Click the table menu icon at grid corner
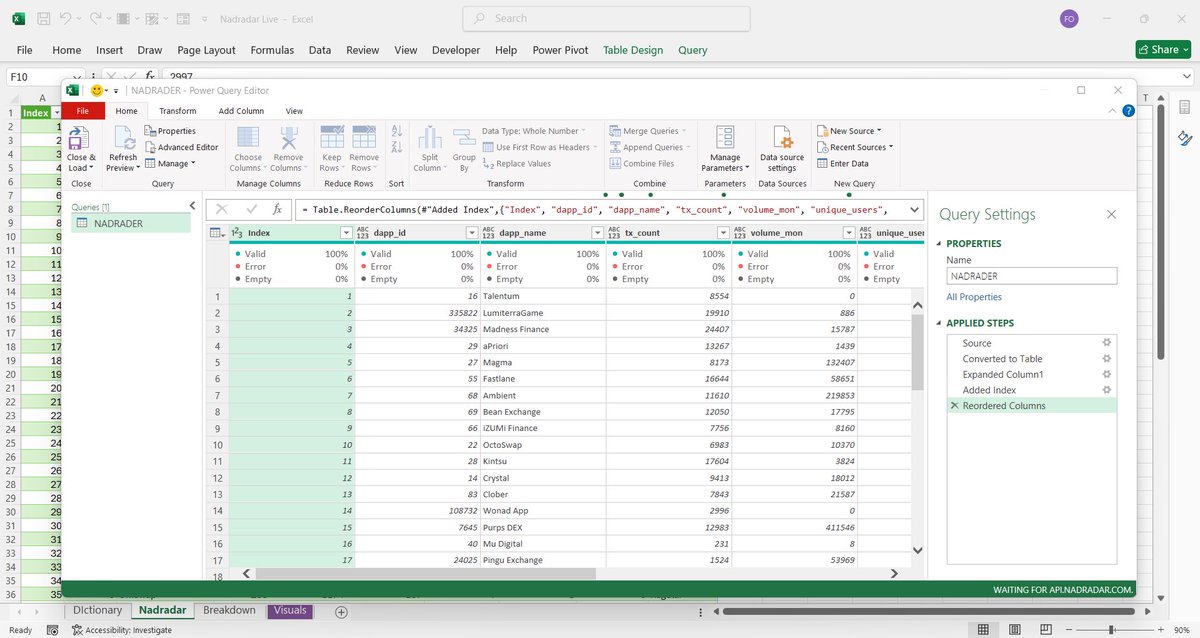The image size is (1200, 638). tap(217, 233)
